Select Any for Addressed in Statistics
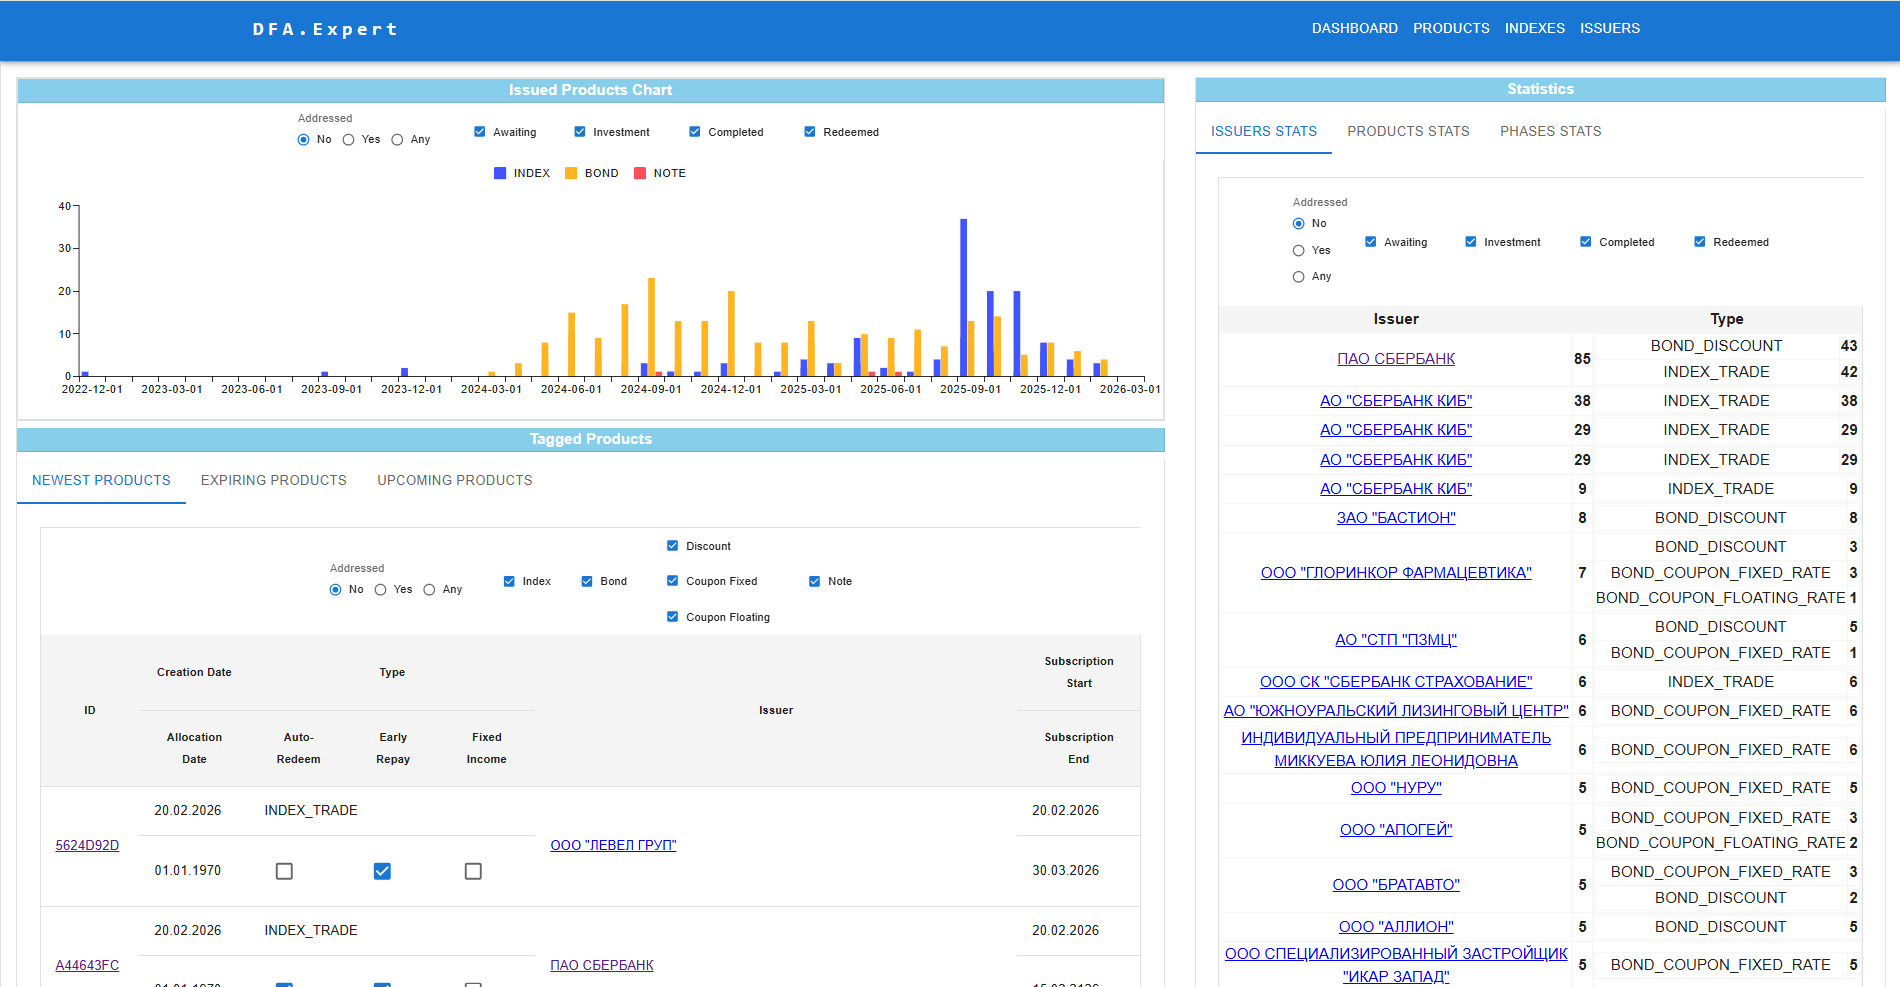Screen dimensions: 1900x987 tap(1298, 277)
